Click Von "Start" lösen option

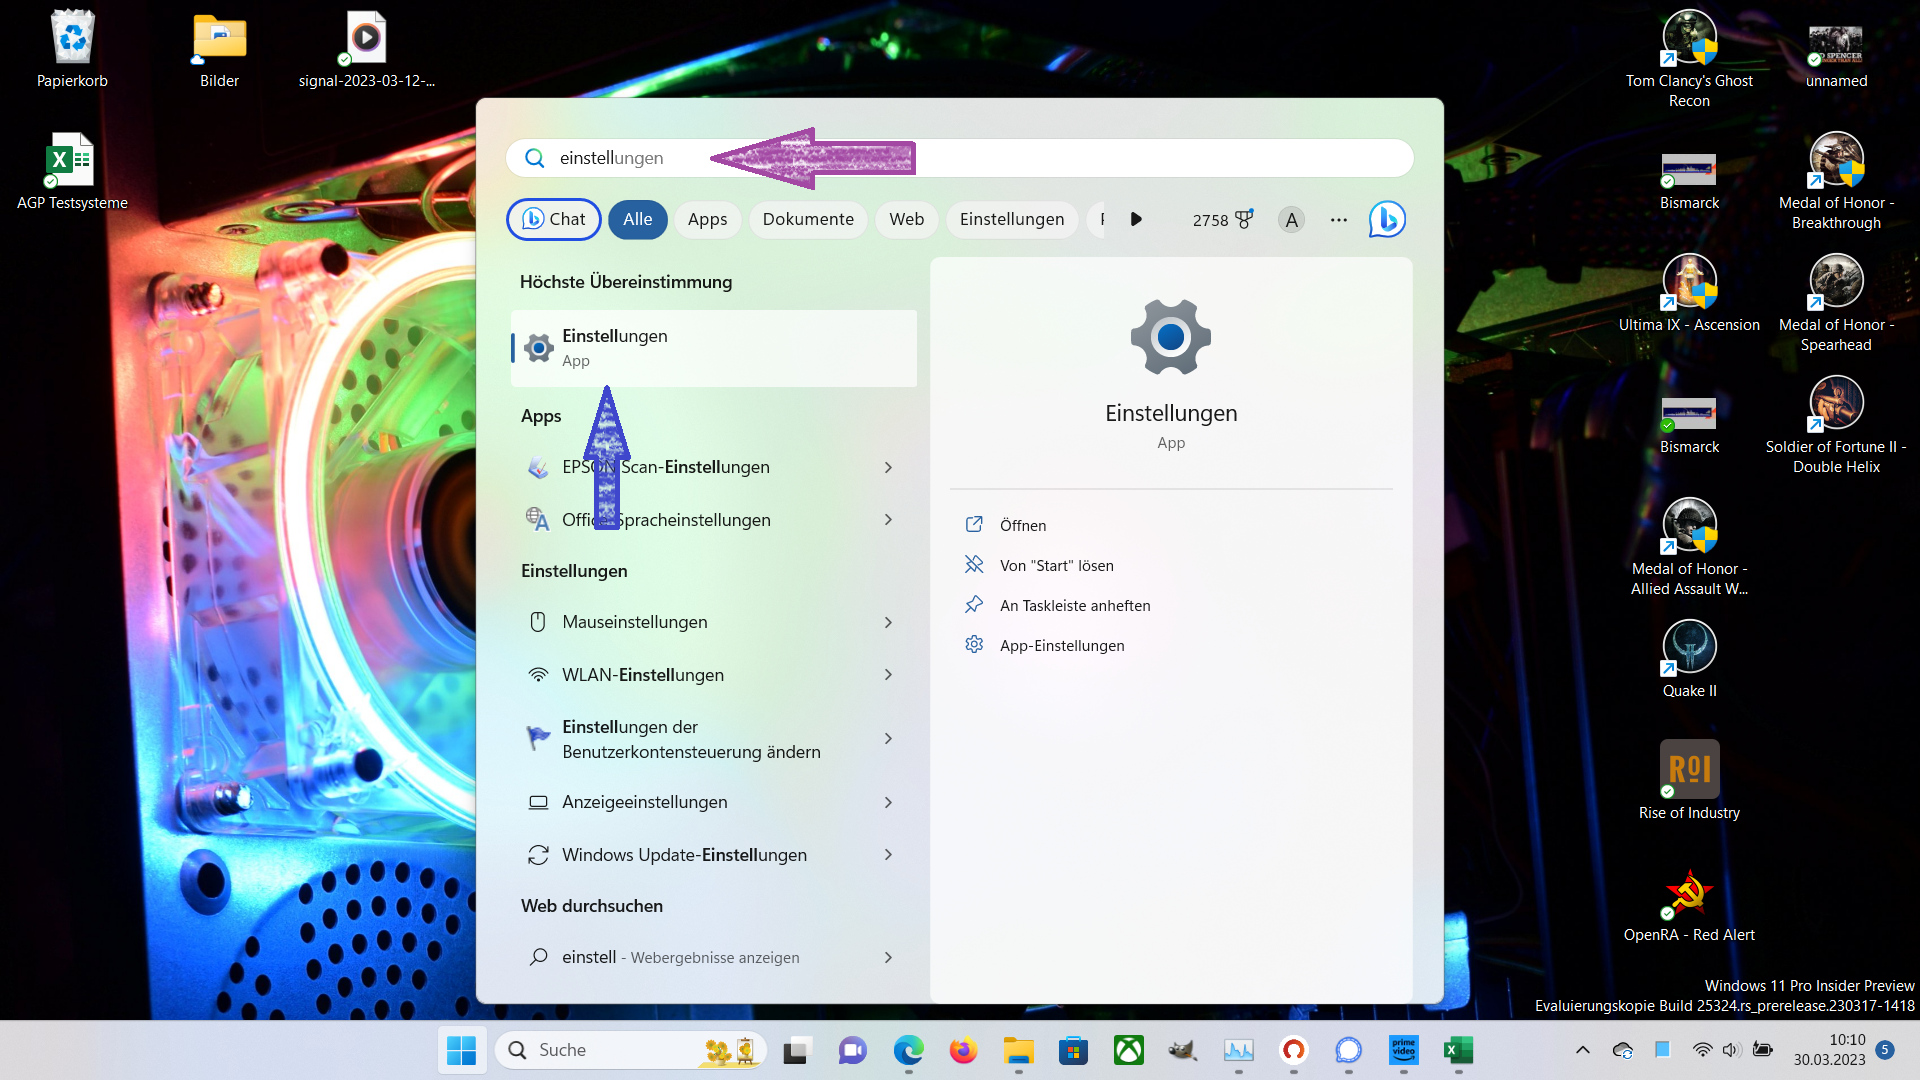pos(1056,565)
